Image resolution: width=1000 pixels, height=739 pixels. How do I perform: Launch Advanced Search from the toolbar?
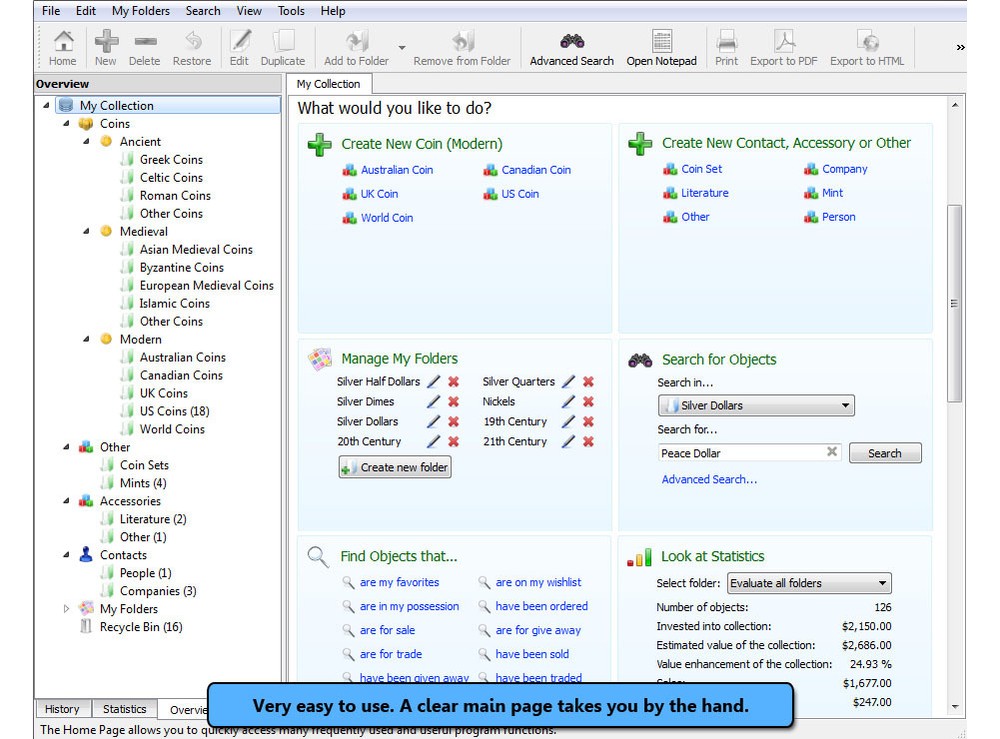click(570, 47)
